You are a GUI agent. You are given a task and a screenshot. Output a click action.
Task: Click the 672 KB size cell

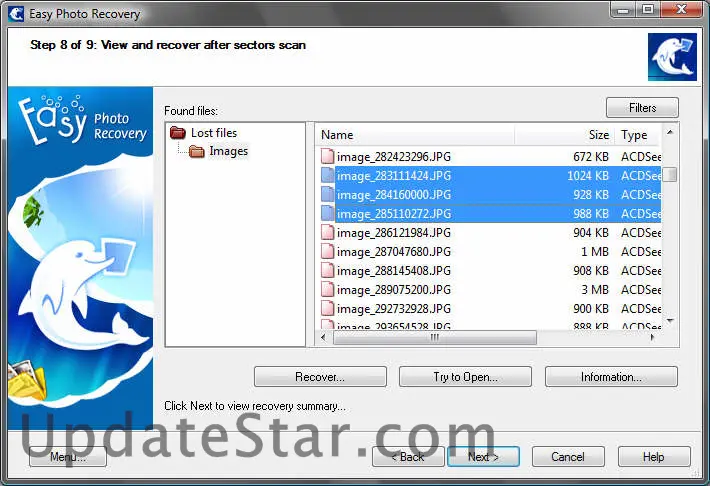click(x=591, y=157)
